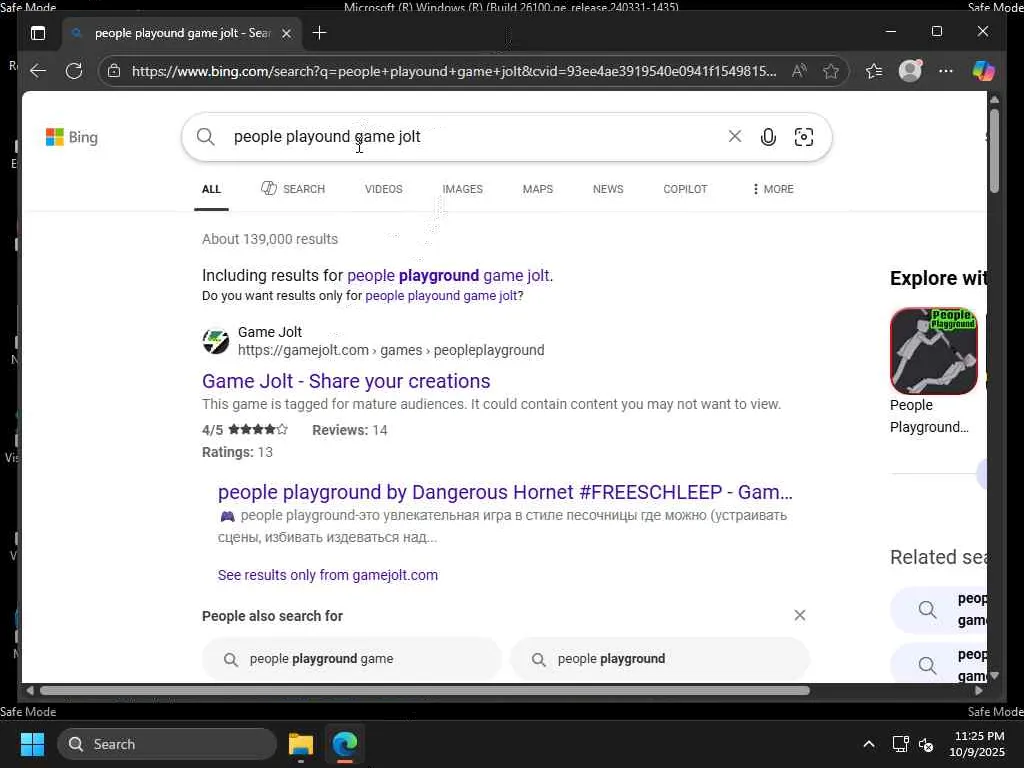The height and width of the screenshot is (768, 1024).
Task: Click the 'Reviews: 14' text
Action: tap(349, 430)
